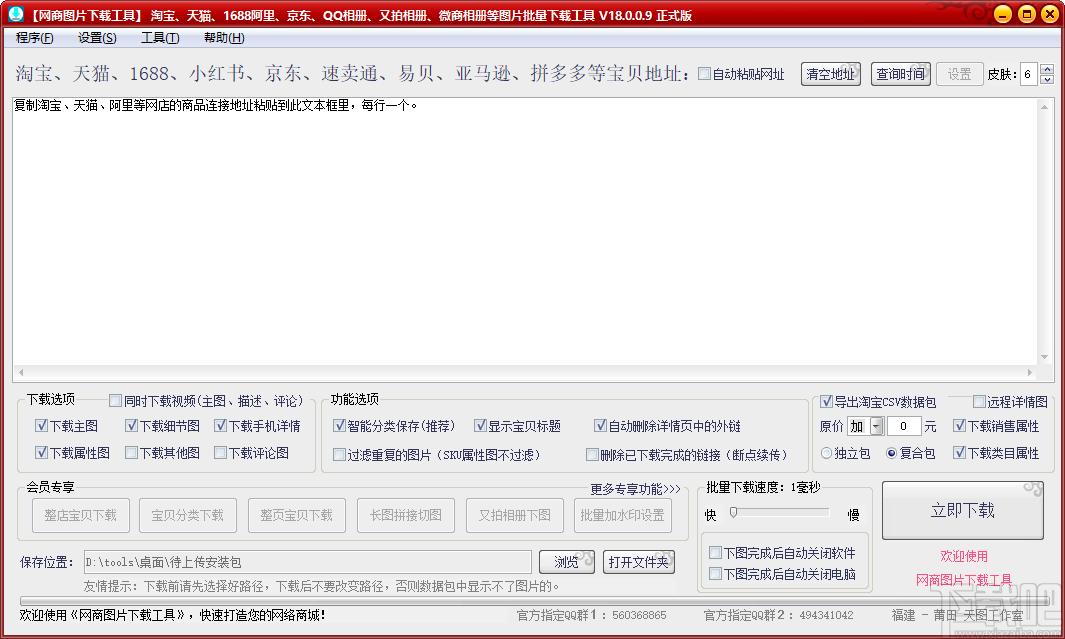This screenshot has width=1065, height=639.
Task: Increase skin number with up arrow
Action: [1047, 69]
